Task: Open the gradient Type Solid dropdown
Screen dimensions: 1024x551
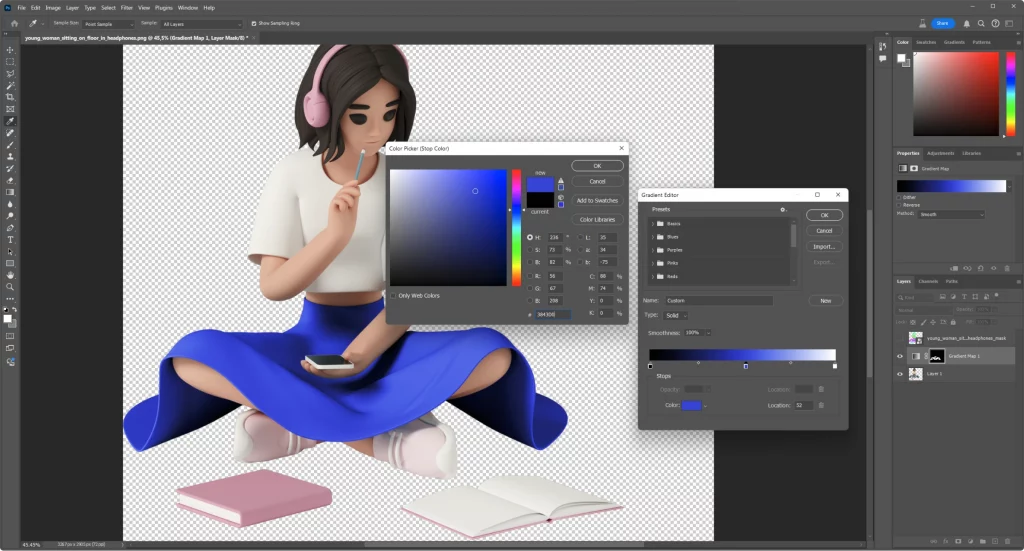Action: pyautogui.click(x=676, y=315)
